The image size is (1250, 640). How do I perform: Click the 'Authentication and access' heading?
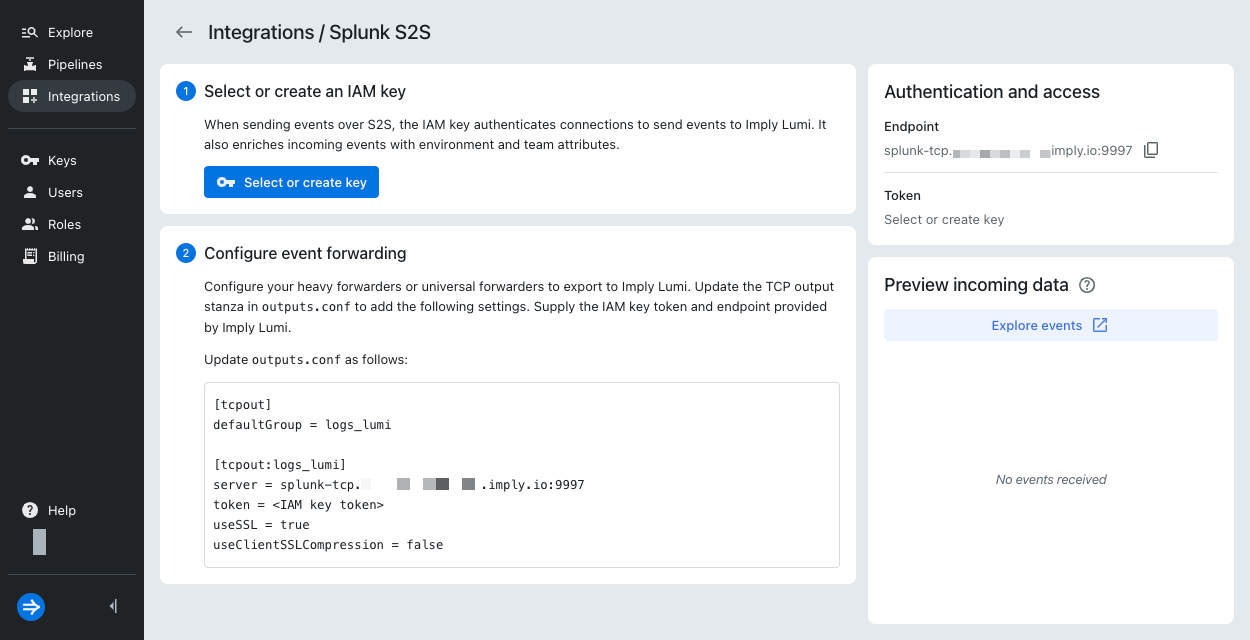992,92
